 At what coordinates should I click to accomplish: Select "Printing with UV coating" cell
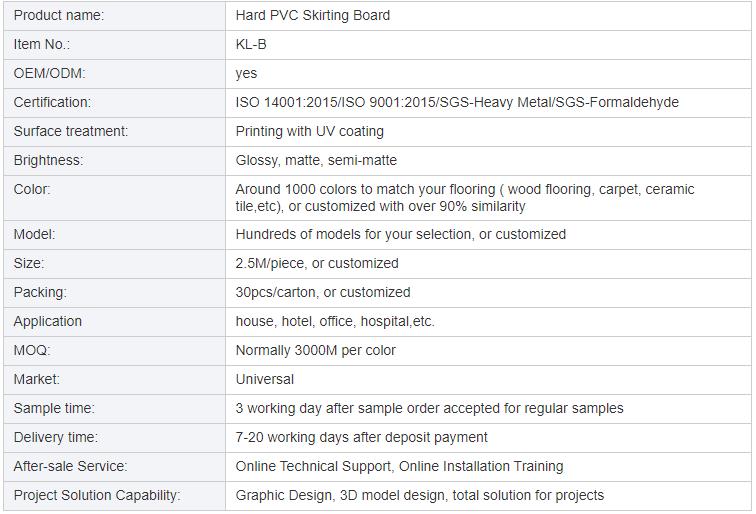point(309,132)
